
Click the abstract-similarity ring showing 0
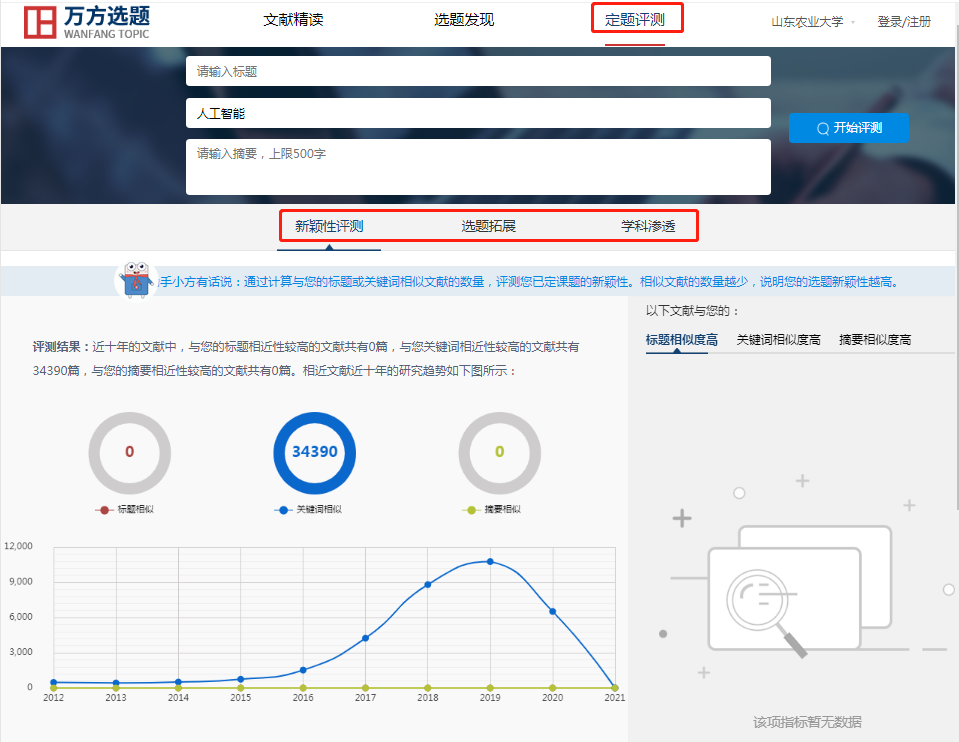point(499,452)
